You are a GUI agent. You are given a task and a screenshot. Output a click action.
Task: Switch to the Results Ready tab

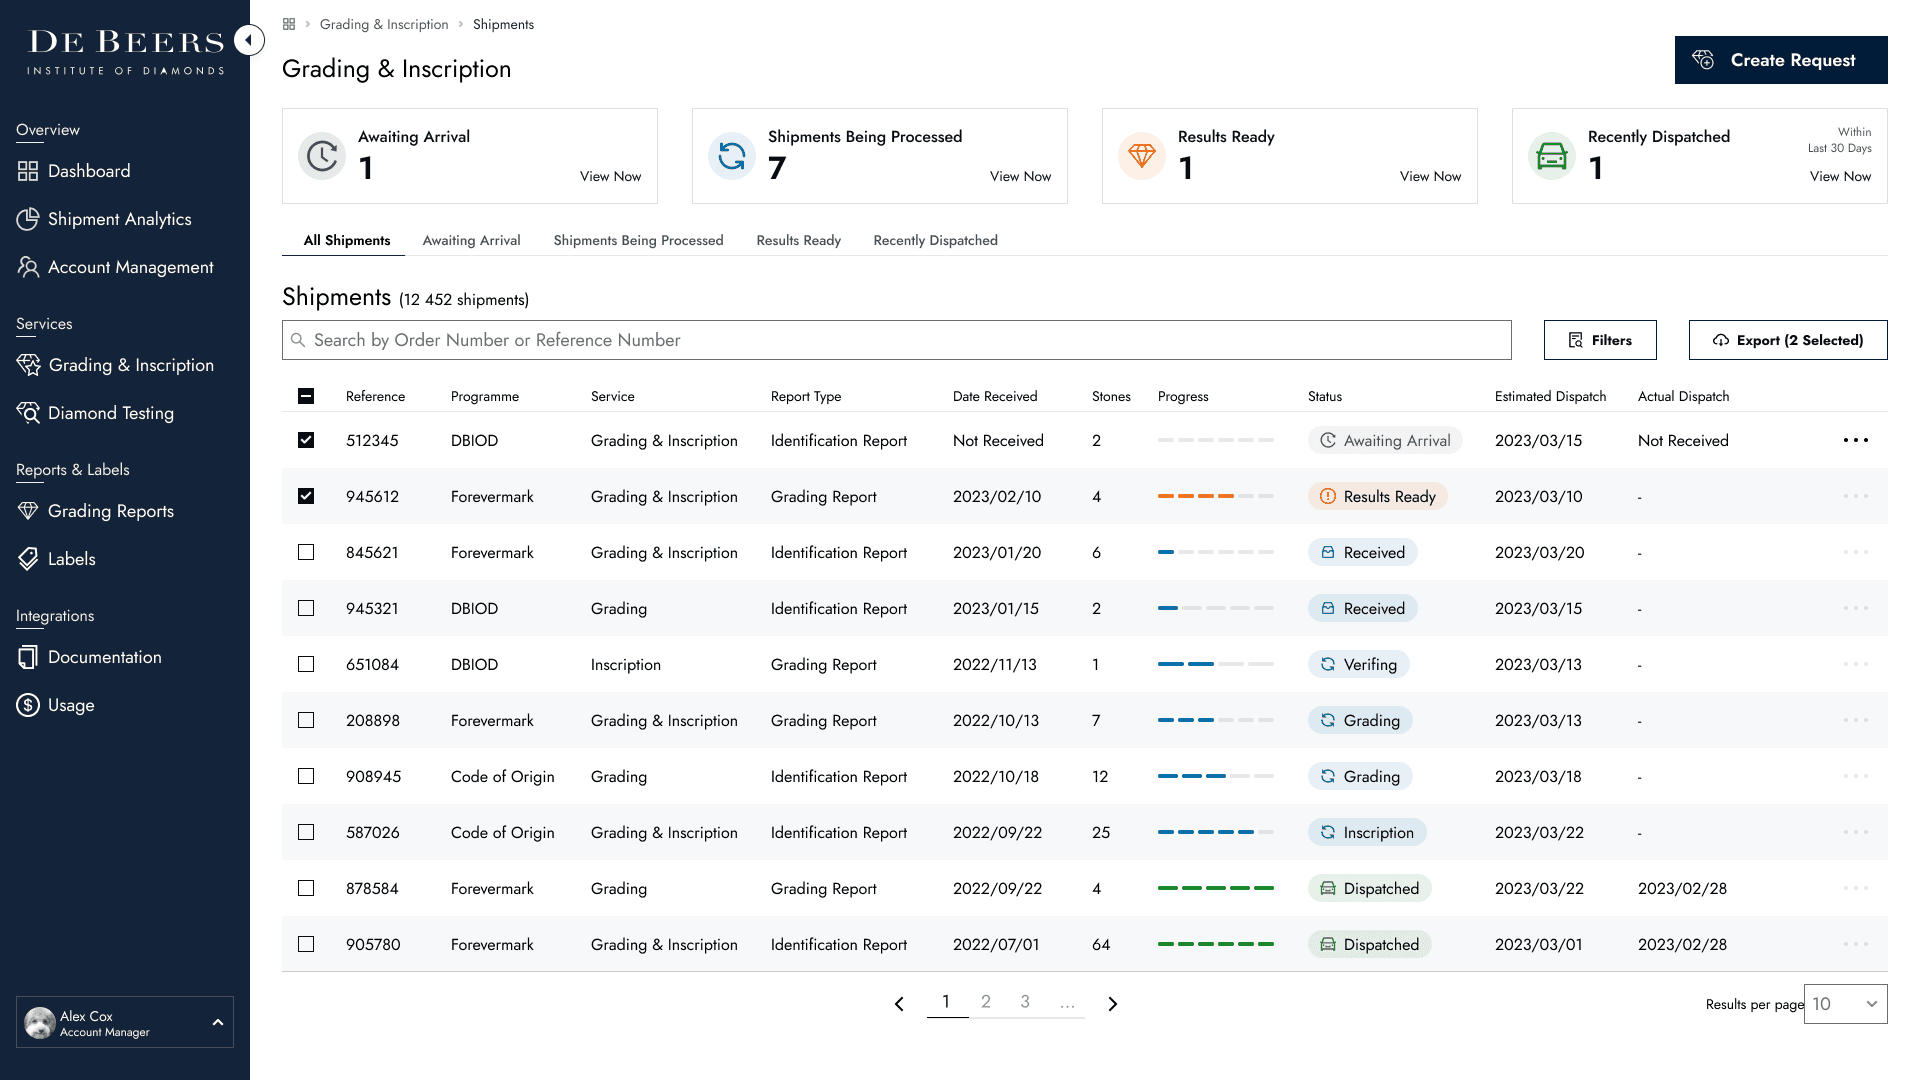pyautogui.click(x=798, y=240)
